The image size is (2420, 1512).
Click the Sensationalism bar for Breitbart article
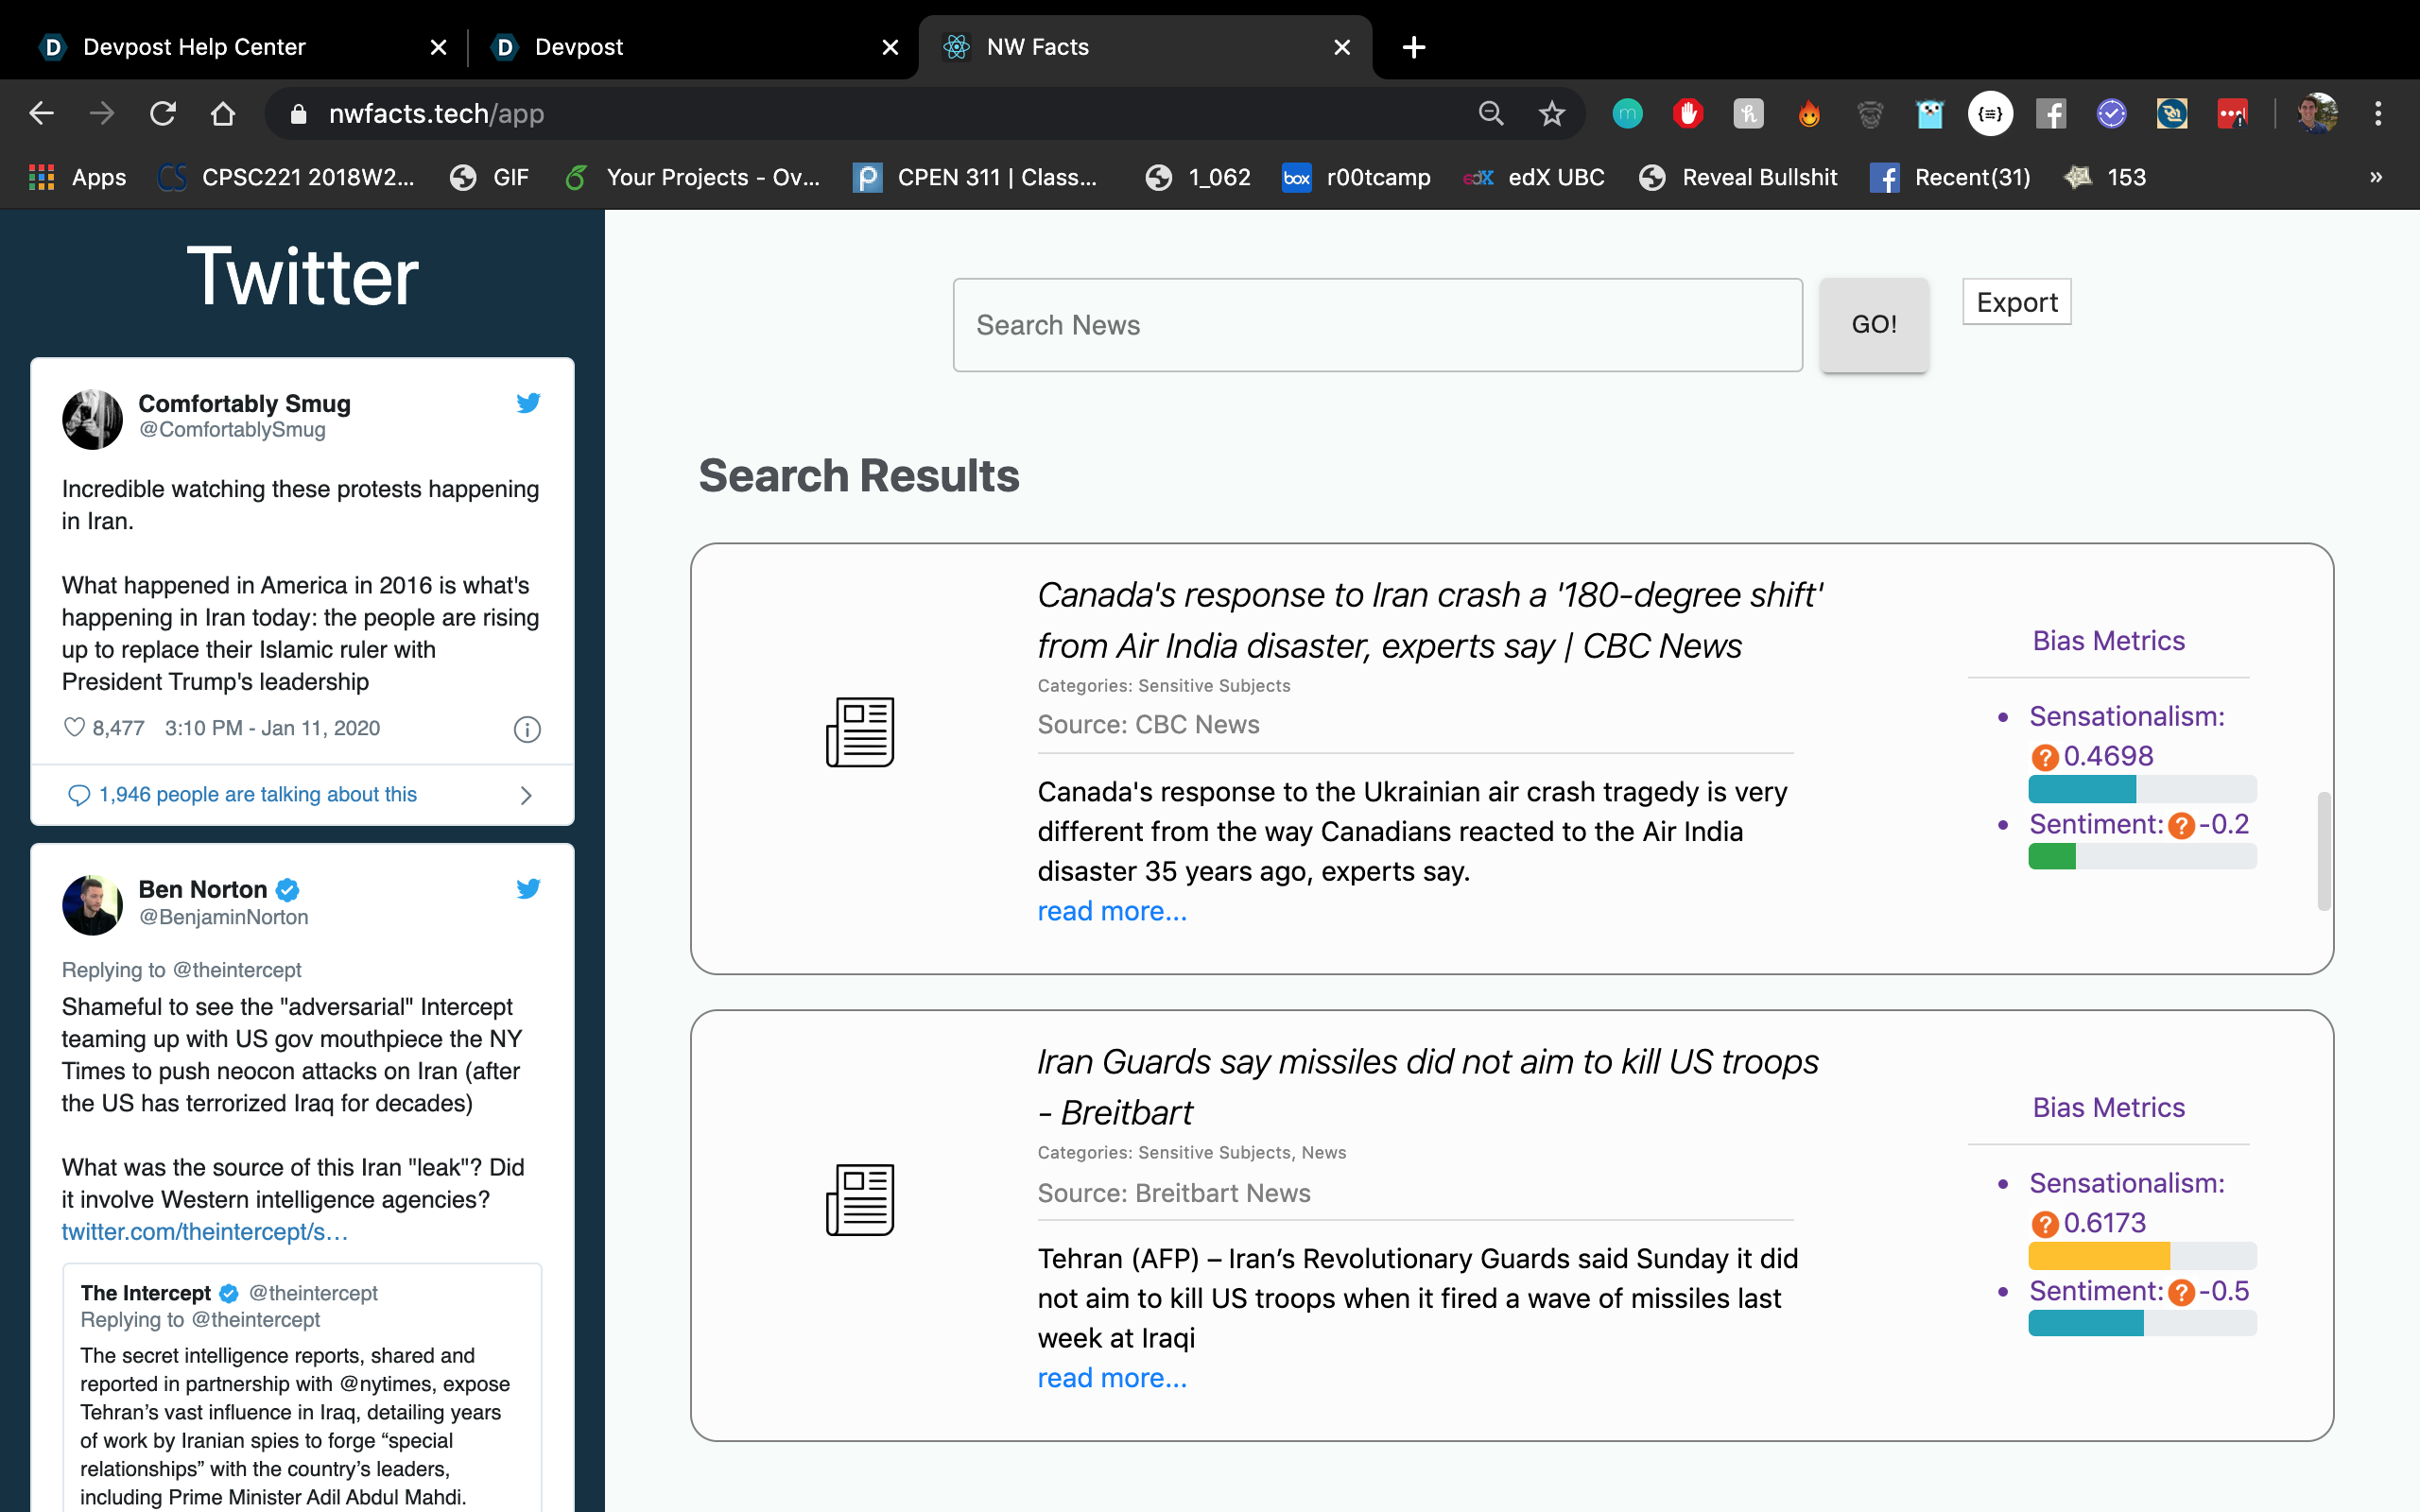(x=2141, y=1255)
